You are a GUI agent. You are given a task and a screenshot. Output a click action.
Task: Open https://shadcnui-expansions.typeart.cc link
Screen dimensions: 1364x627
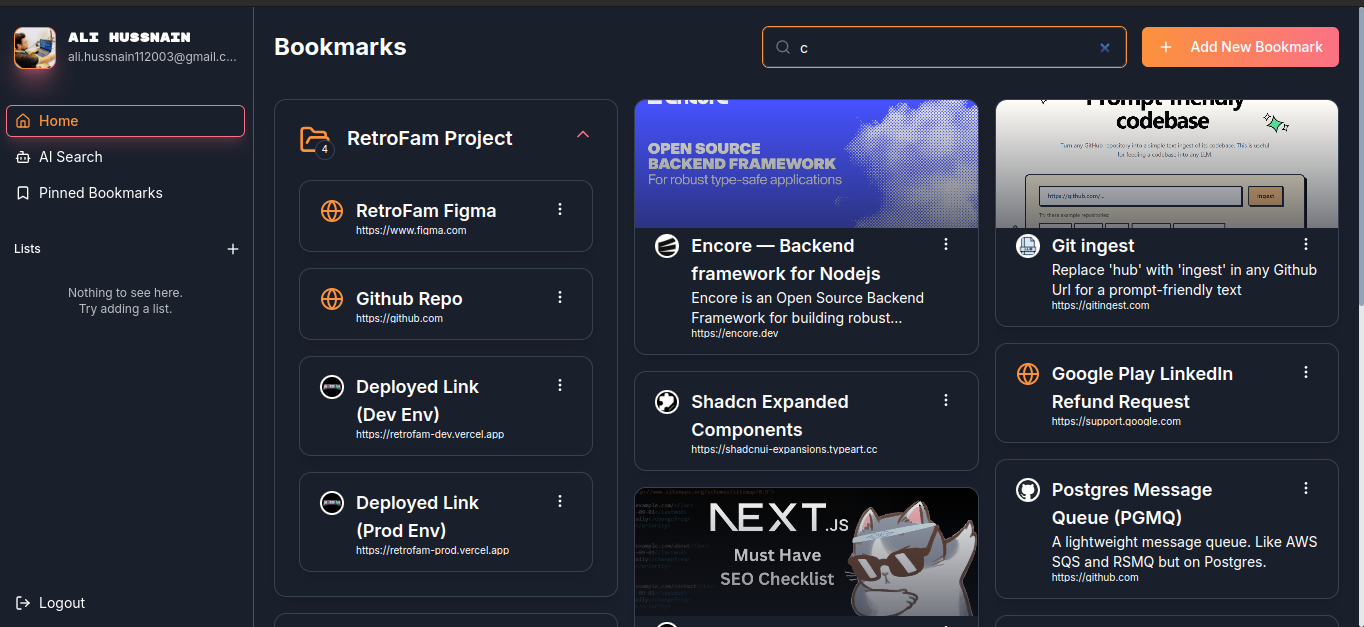pyautogui.click(x=784, y=449)
